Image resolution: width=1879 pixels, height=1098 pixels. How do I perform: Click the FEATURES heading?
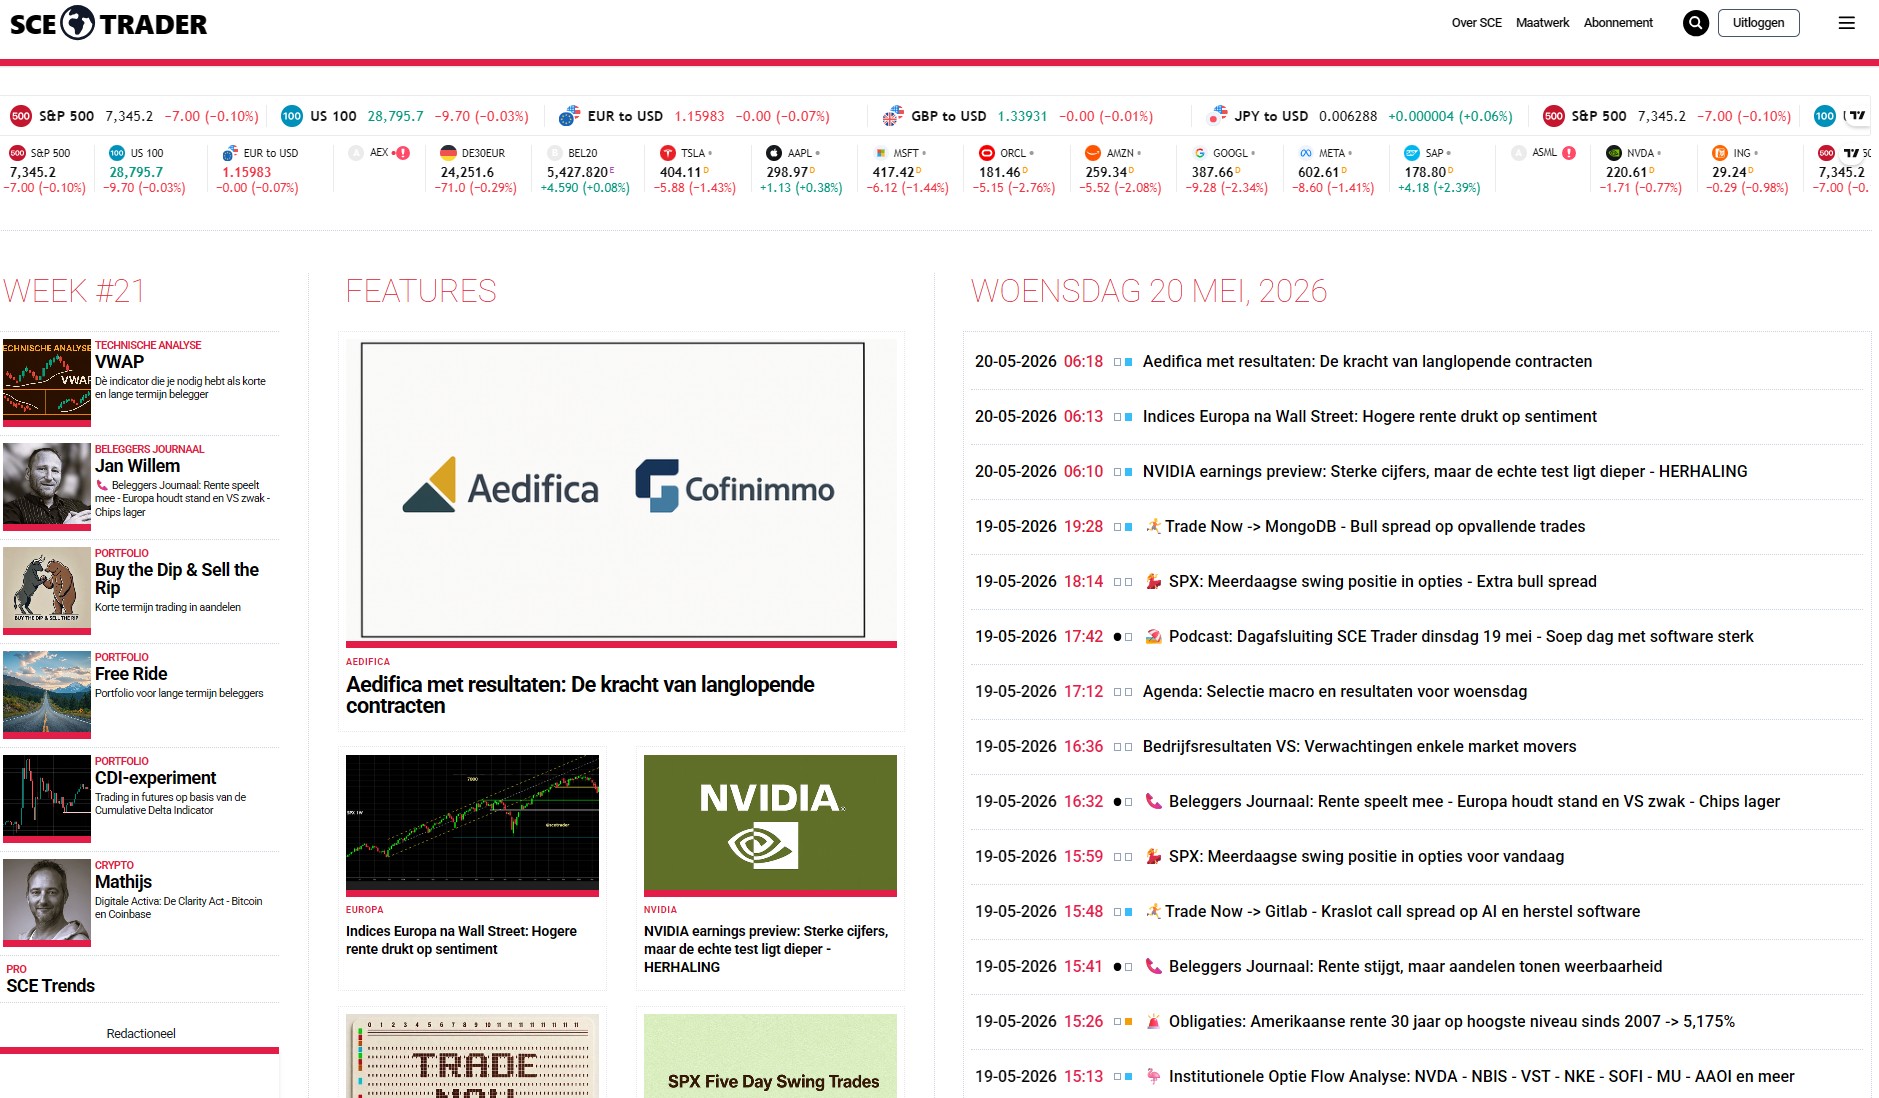click(421, 291)
